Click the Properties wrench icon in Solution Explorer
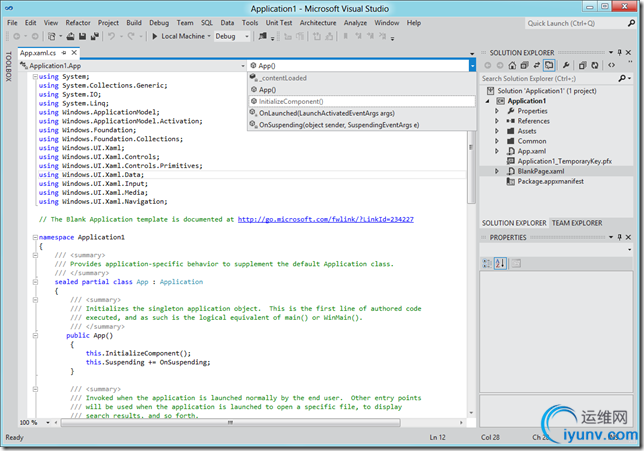The image size is (644, 451). coord(566,65)
